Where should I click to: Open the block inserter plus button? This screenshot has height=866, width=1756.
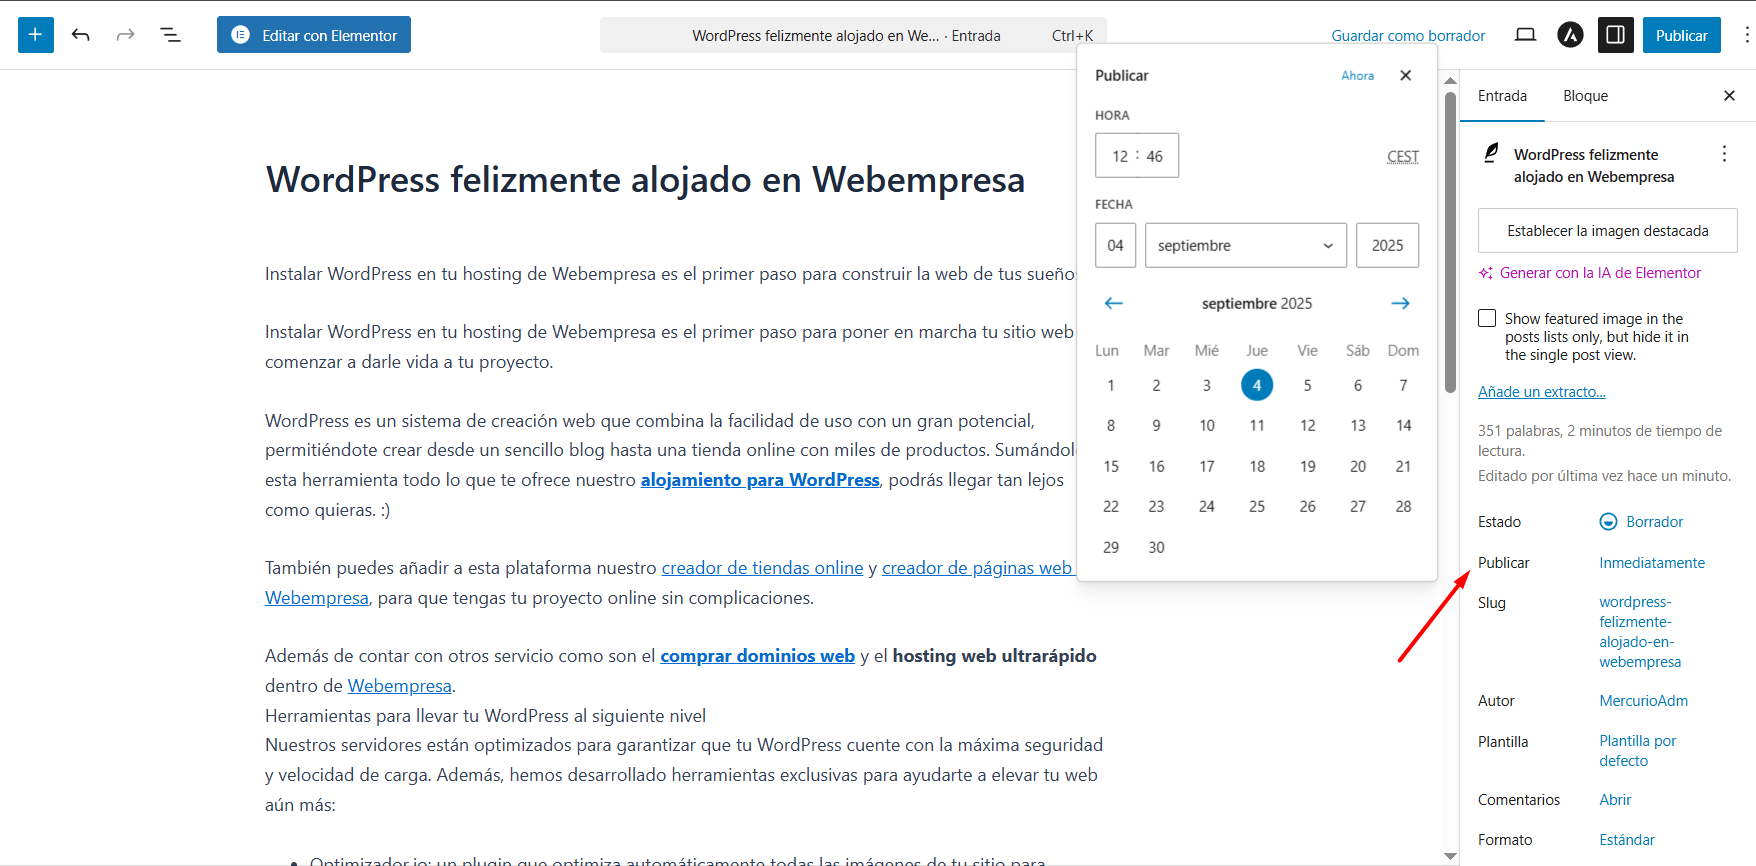pyautogui.click(x=35, y=35)
